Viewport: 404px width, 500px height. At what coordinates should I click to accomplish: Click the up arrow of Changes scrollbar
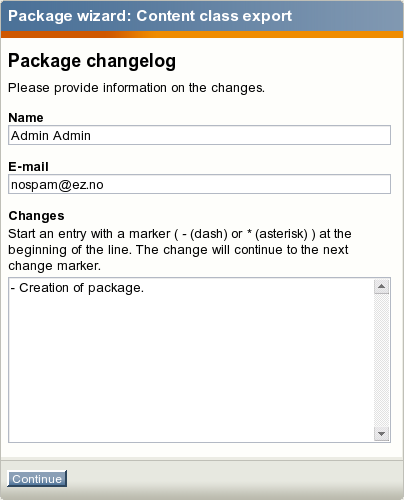(x=382, y=287)
